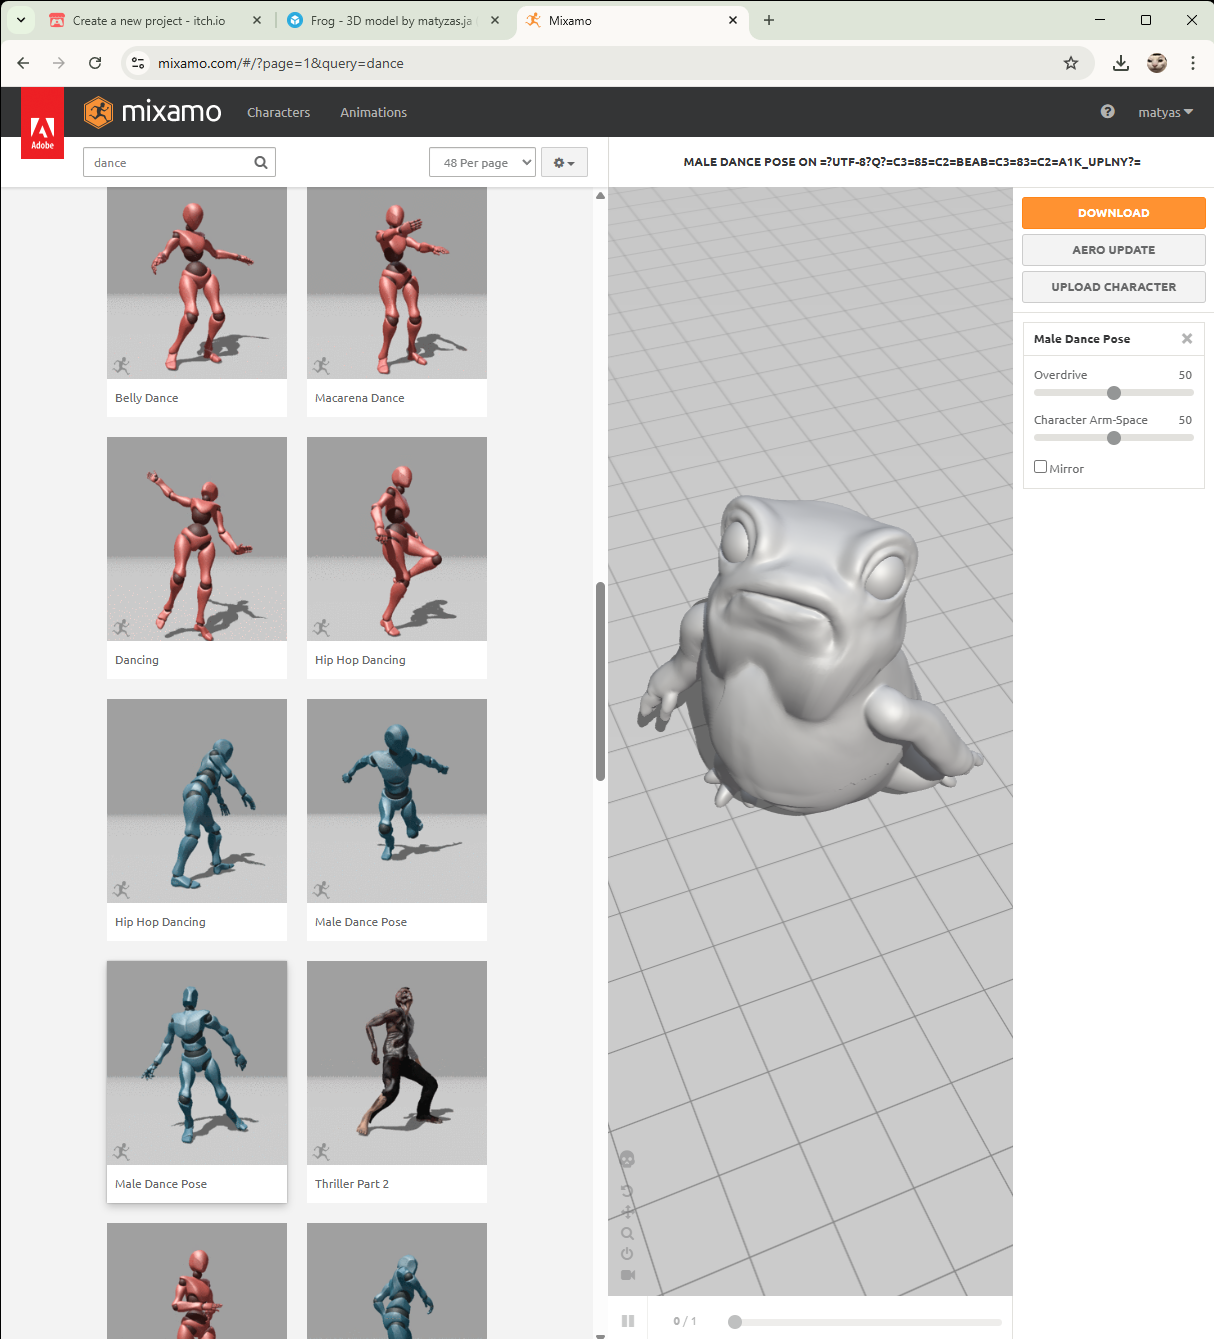Pause the animation playback

point(628,1321)
